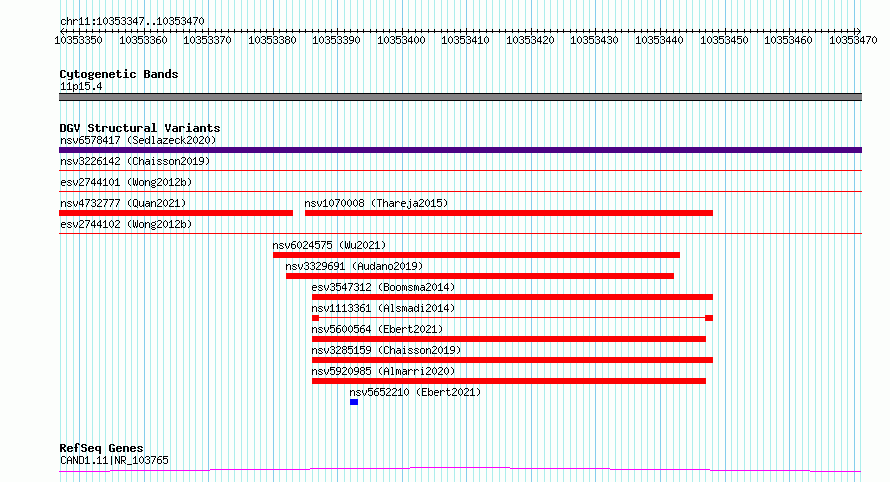Click ruler position 10353470

coord(853,40)
